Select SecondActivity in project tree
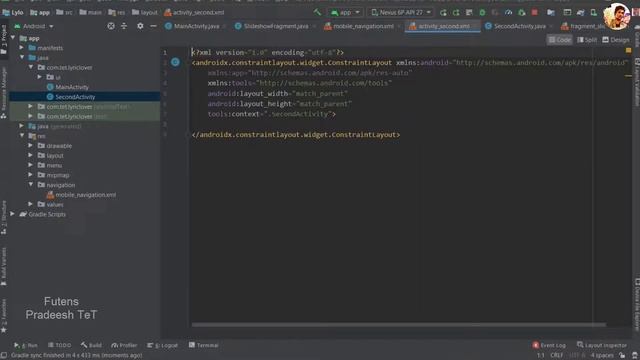Viewport: 640px width, 360px height. (75, 97)
